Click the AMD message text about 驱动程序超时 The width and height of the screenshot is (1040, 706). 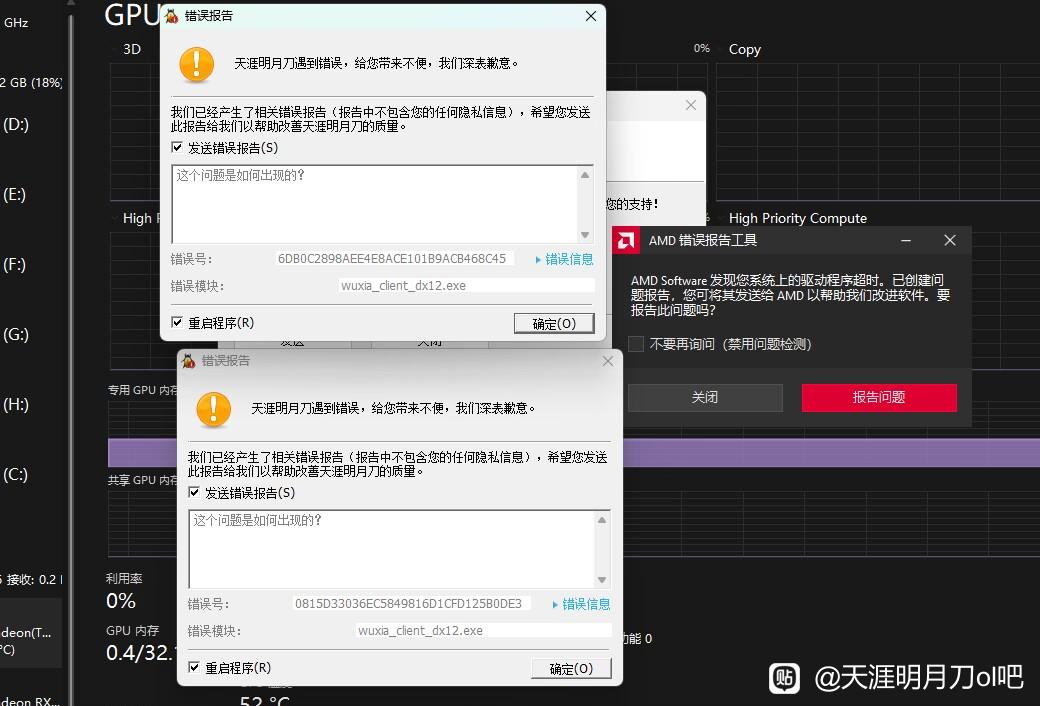[x=790, y=295]
